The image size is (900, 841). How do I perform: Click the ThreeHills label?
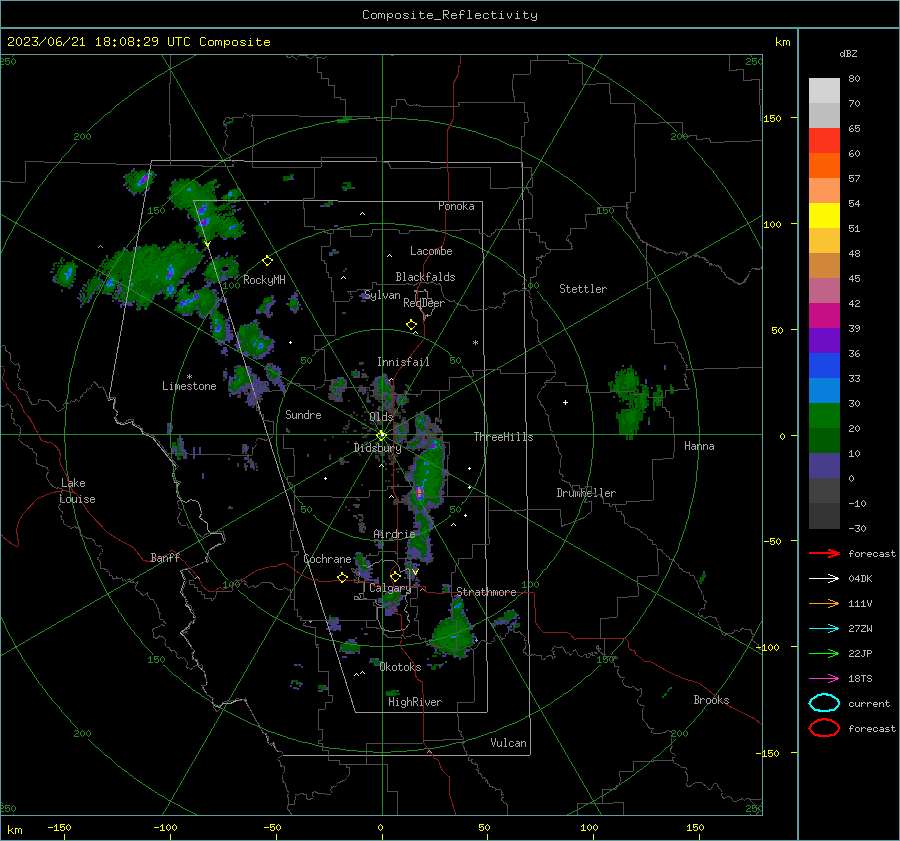tap(503, 437)
